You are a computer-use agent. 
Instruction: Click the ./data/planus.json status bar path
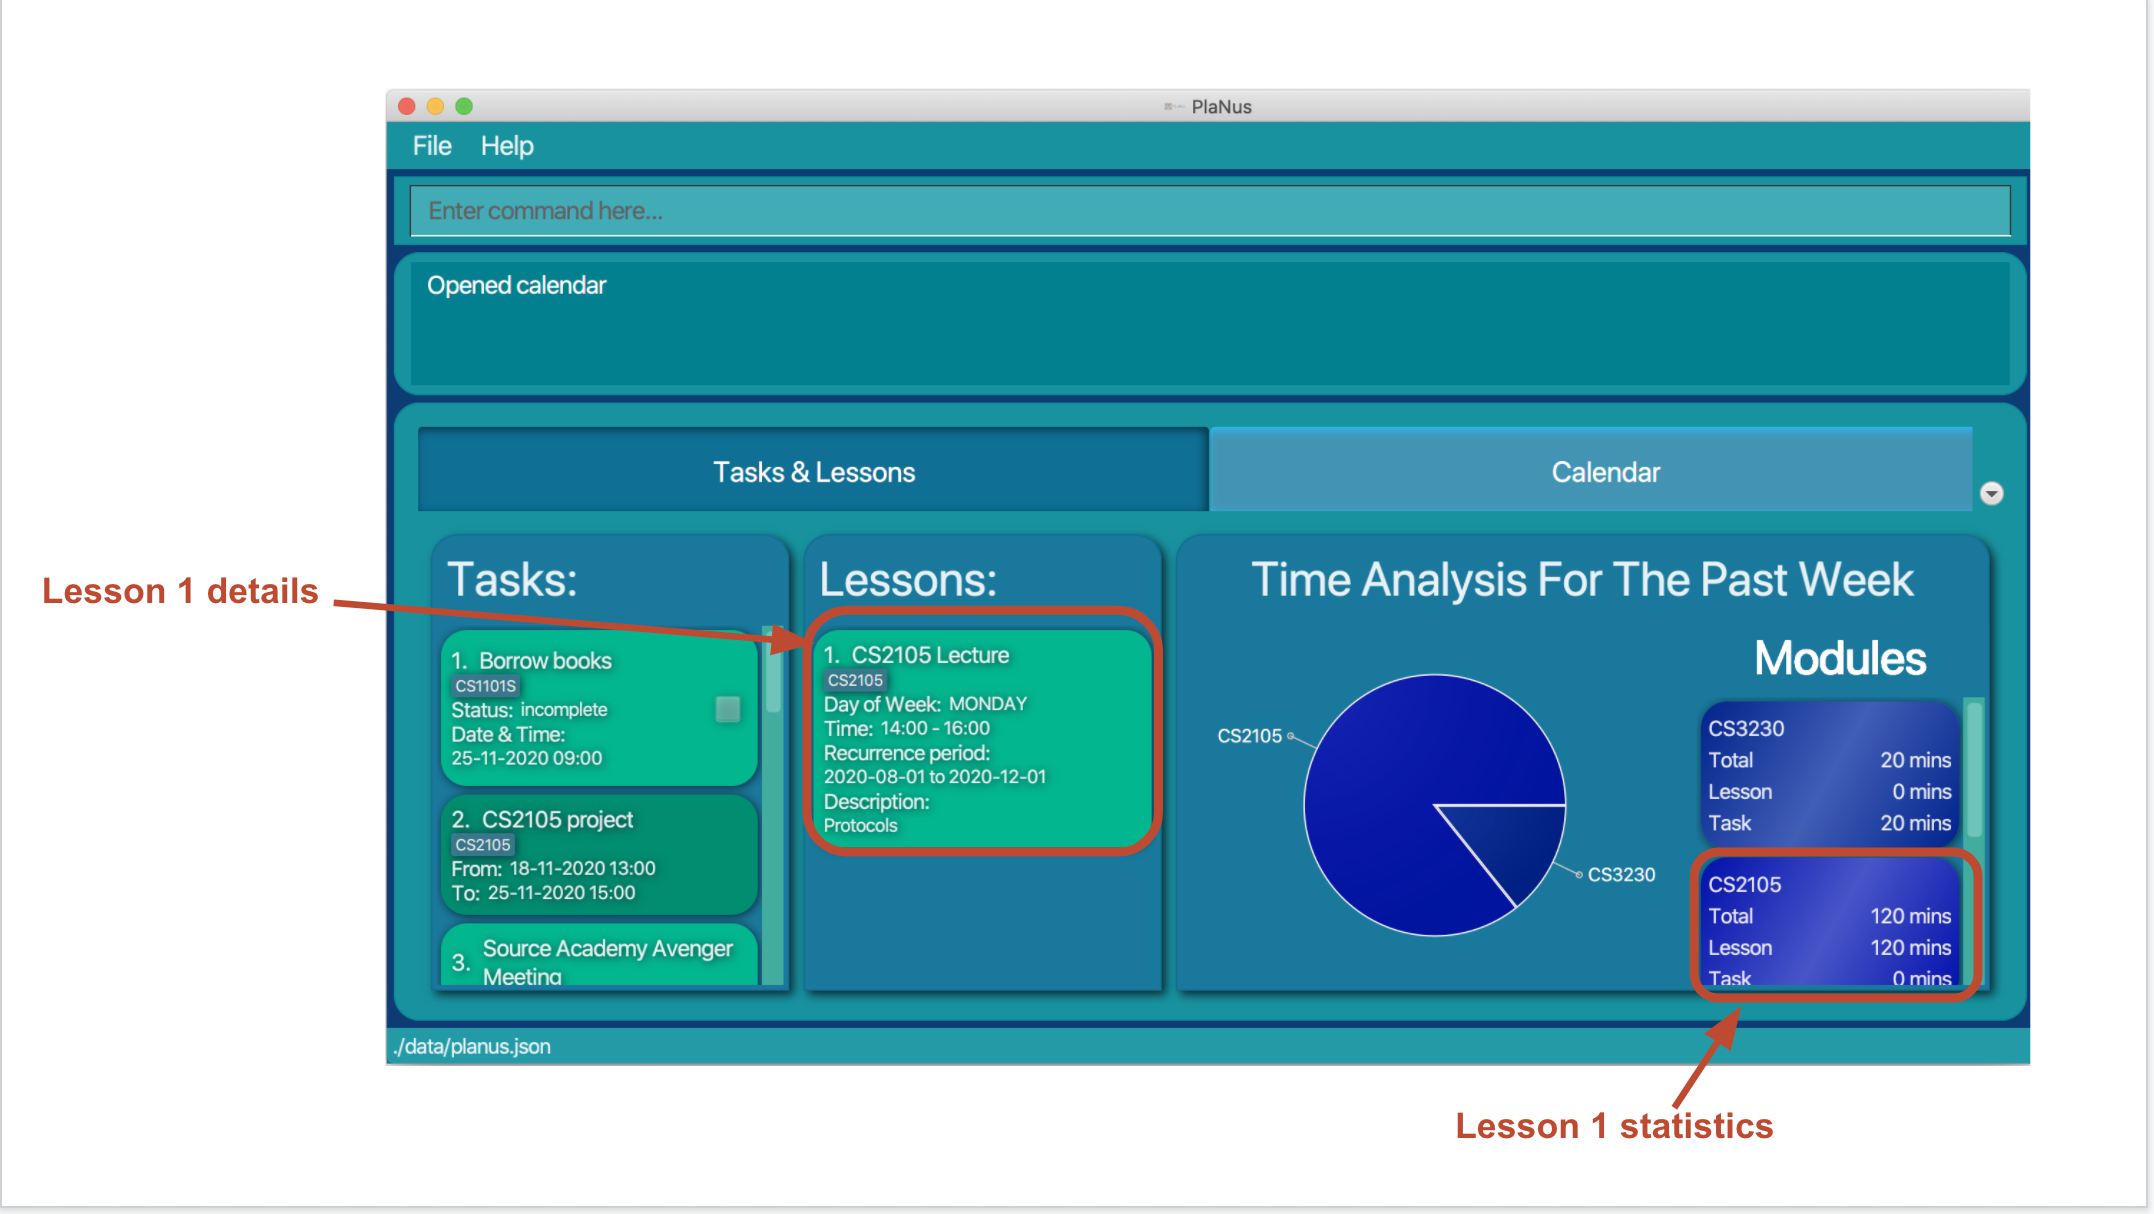[x=472, y=1046]
